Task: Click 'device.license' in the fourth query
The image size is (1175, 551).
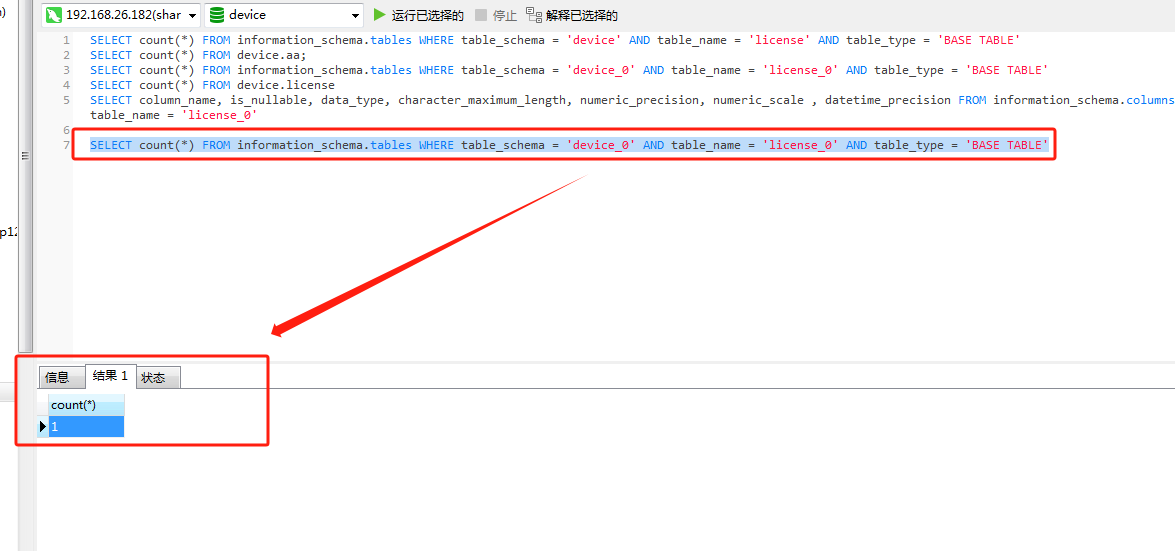Action: (286, 85)
